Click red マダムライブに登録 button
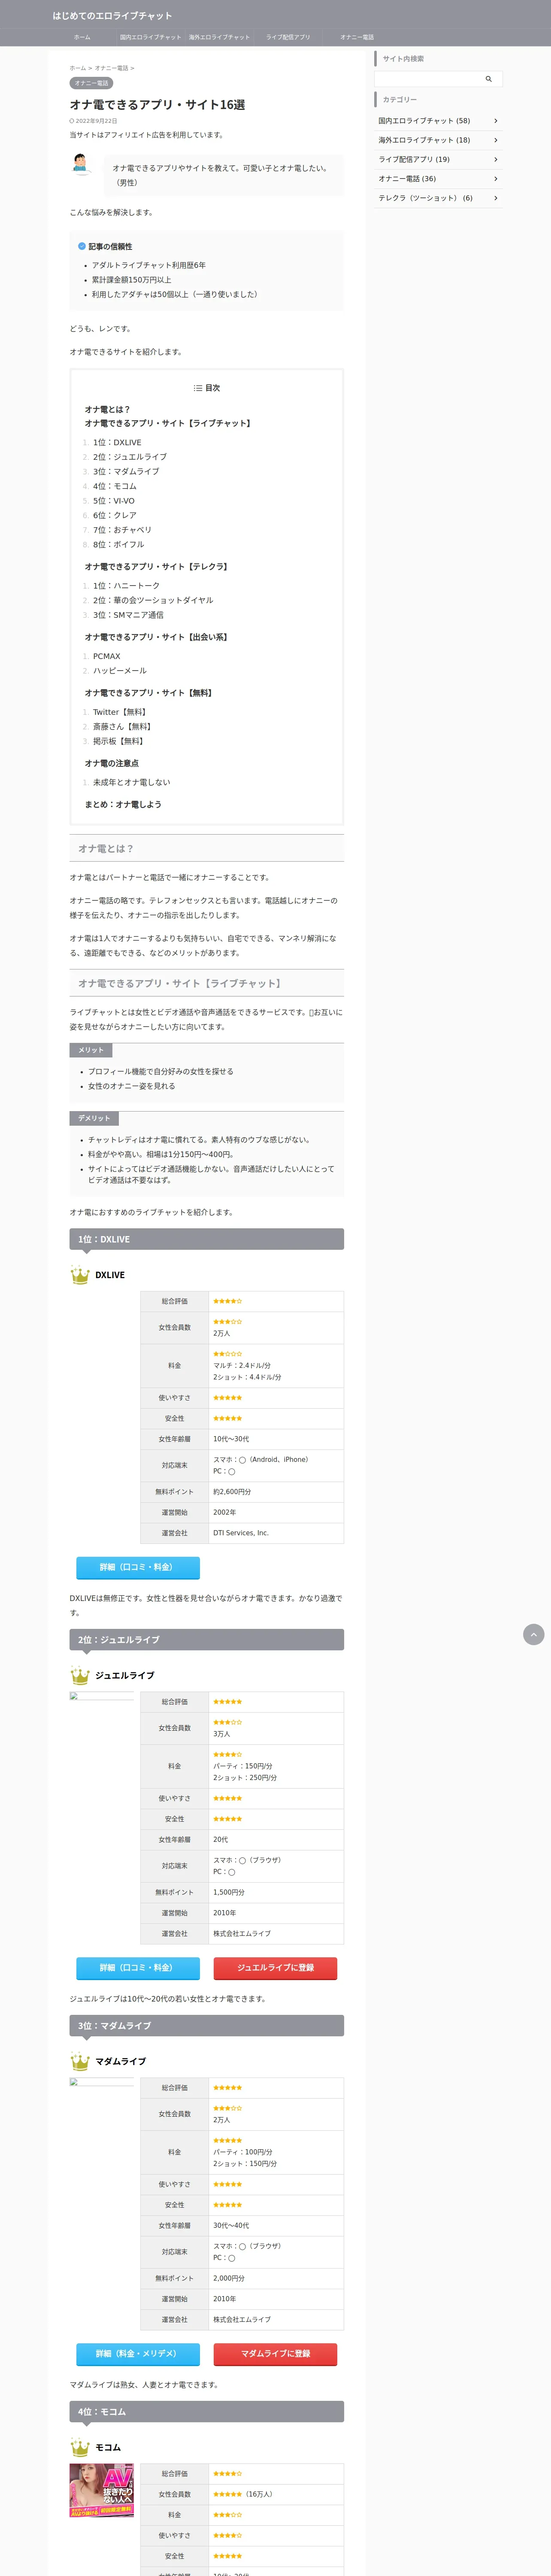This screenshot has height=2576, width=551. 275,2353
